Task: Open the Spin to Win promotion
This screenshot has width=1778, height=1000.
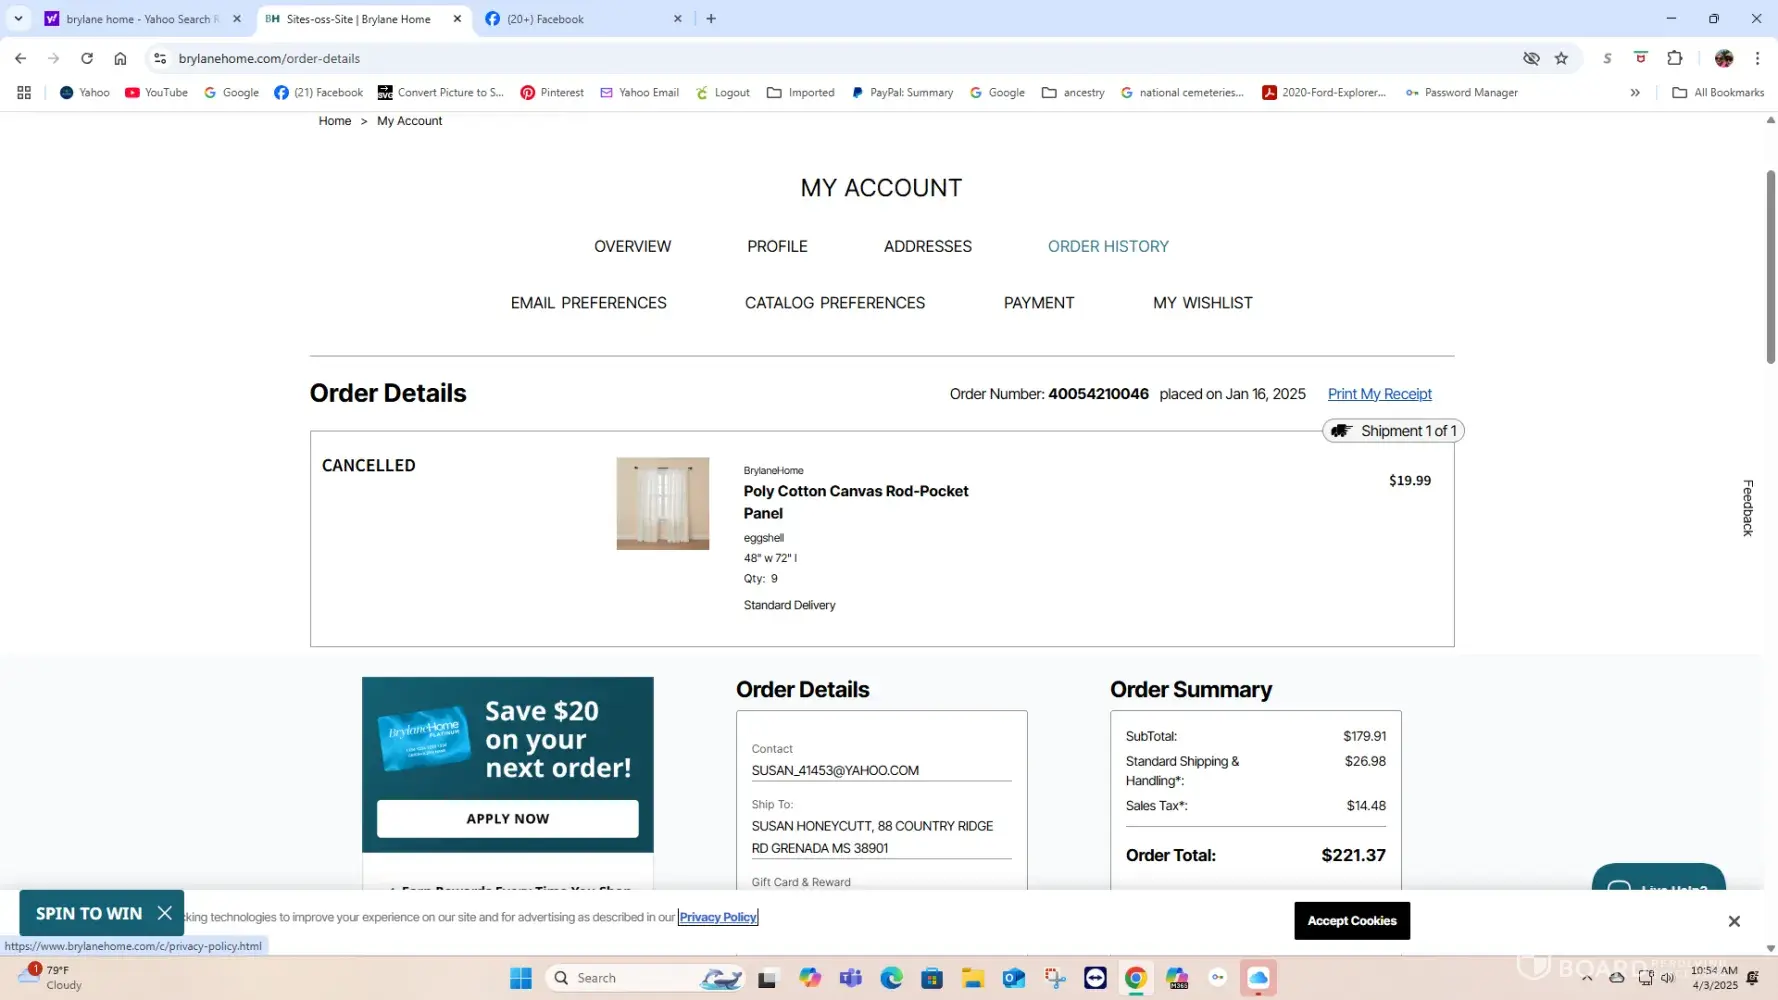Action: pyautogui.click(x=89, y=913)
